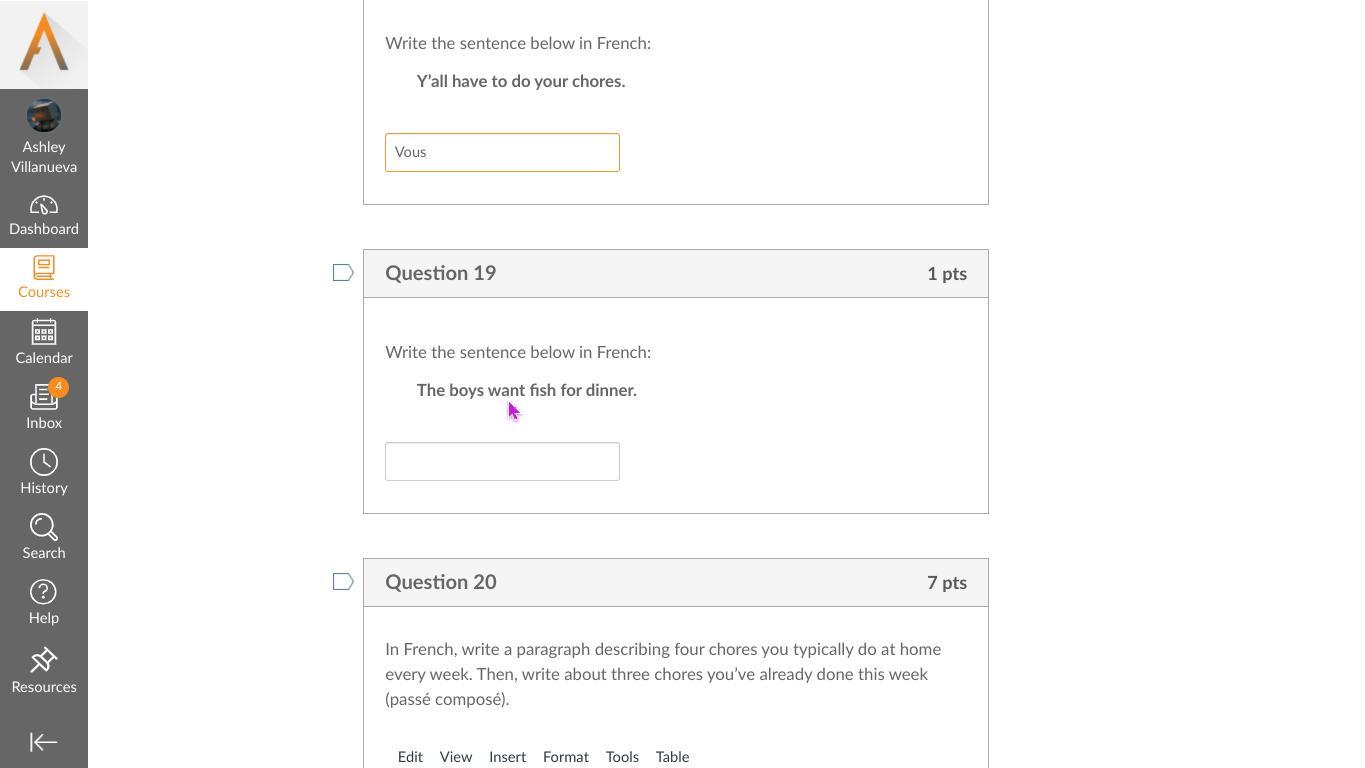
Task: Open the Format menu in editor
Action: (565, 757)
